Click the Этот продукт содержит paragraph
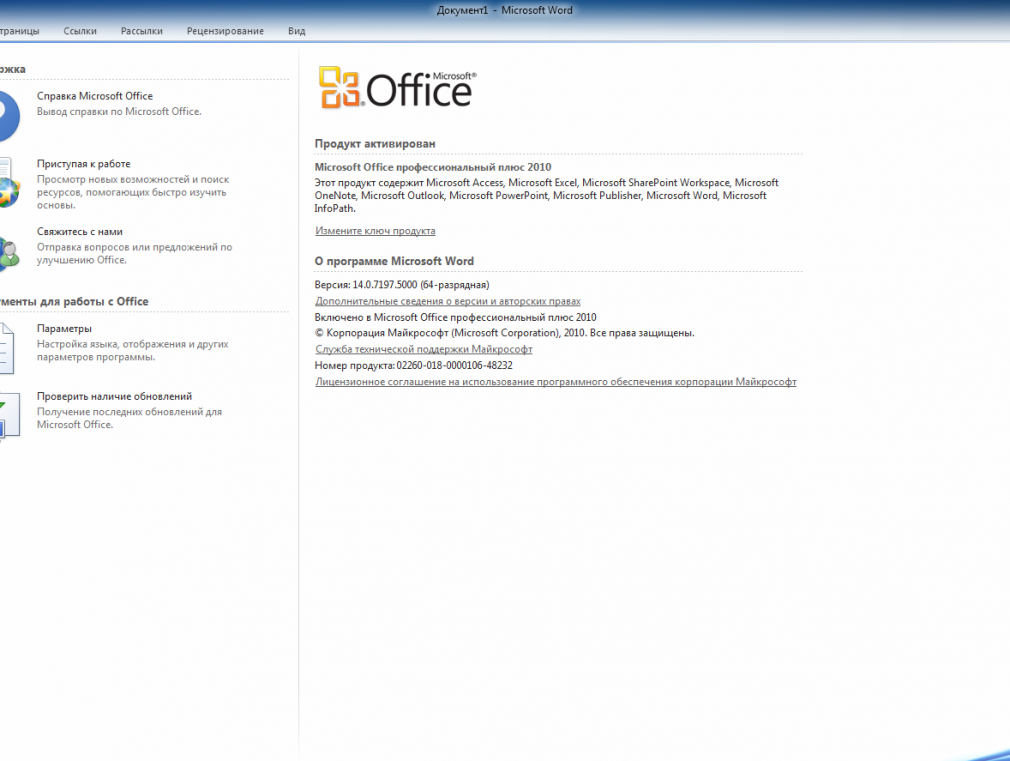The width and height of the screenshot is (1010, 761). 546,195
